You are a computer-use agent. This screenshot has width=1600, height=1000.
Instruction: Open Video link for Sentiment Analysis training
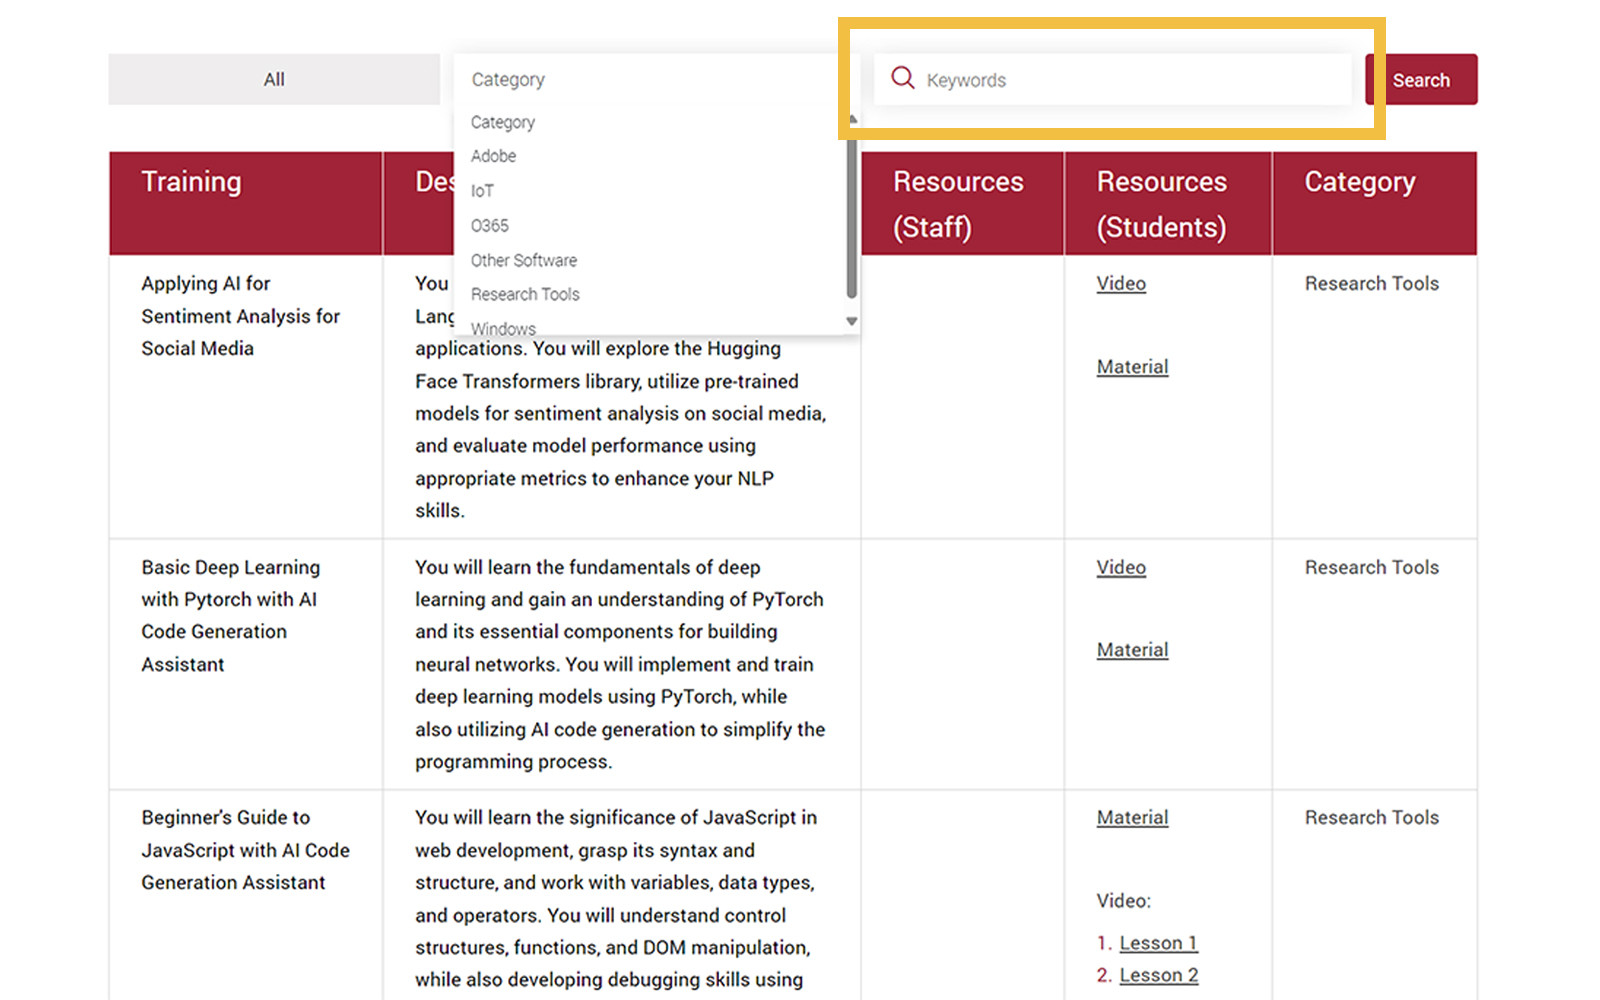[1121, 283]
